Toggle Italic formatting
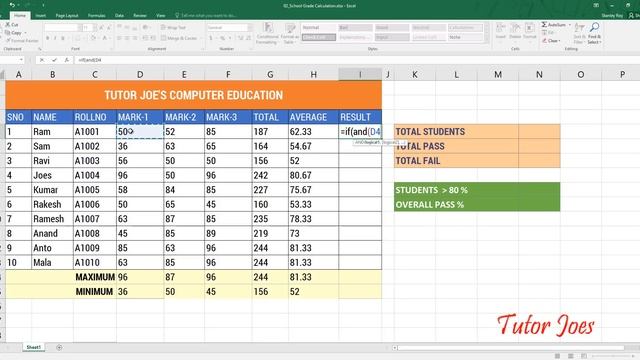640x360 pixels. pos(55,38)
